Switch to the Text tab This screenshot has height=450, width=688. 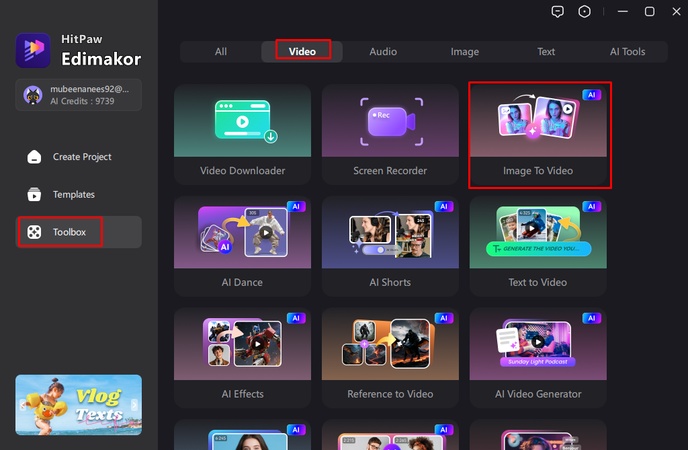(x=546, y=52)
